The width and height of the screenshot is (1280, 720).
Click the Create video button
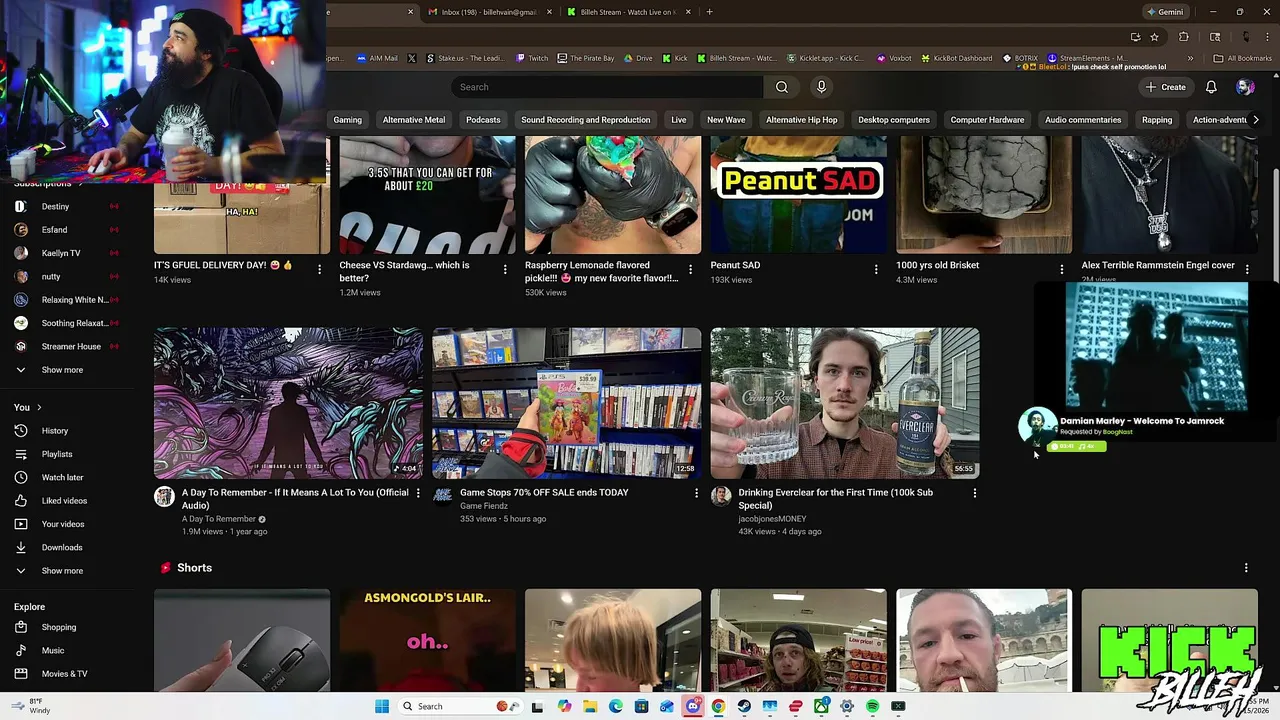1166,87
